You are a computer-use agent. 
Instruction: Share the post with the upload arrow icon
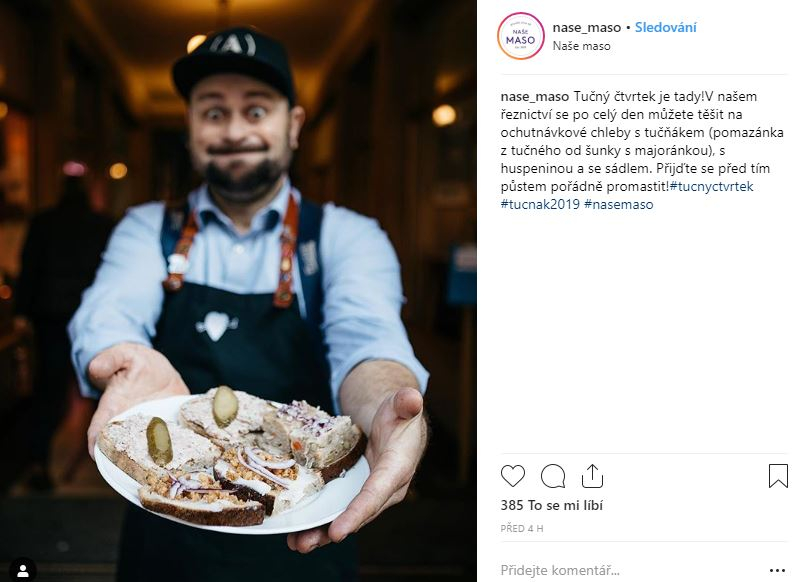pyautogui.click(x=592, y=476)
